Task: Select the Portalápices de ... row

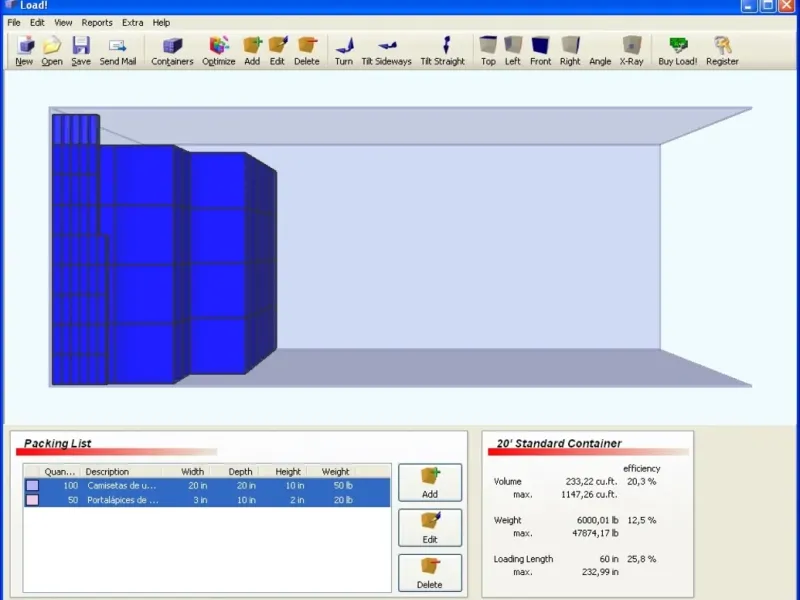Action: [207, 500]
